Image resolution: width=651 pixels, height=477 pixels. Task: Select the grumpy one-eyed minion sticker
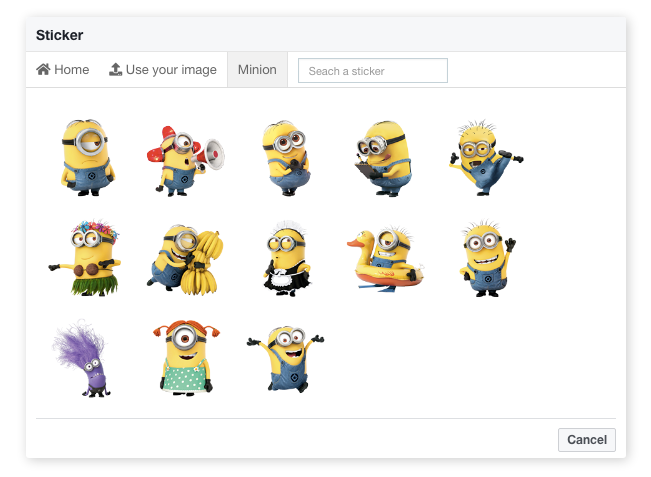tap(86, 157)
